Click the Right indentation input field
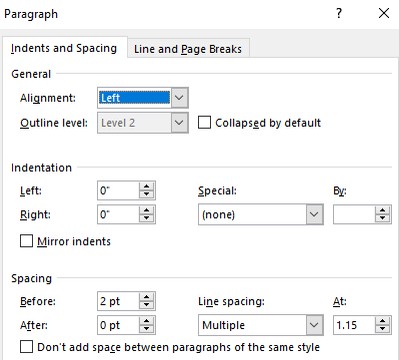This screenshot has height=360, width=399. tap(118, 214)
